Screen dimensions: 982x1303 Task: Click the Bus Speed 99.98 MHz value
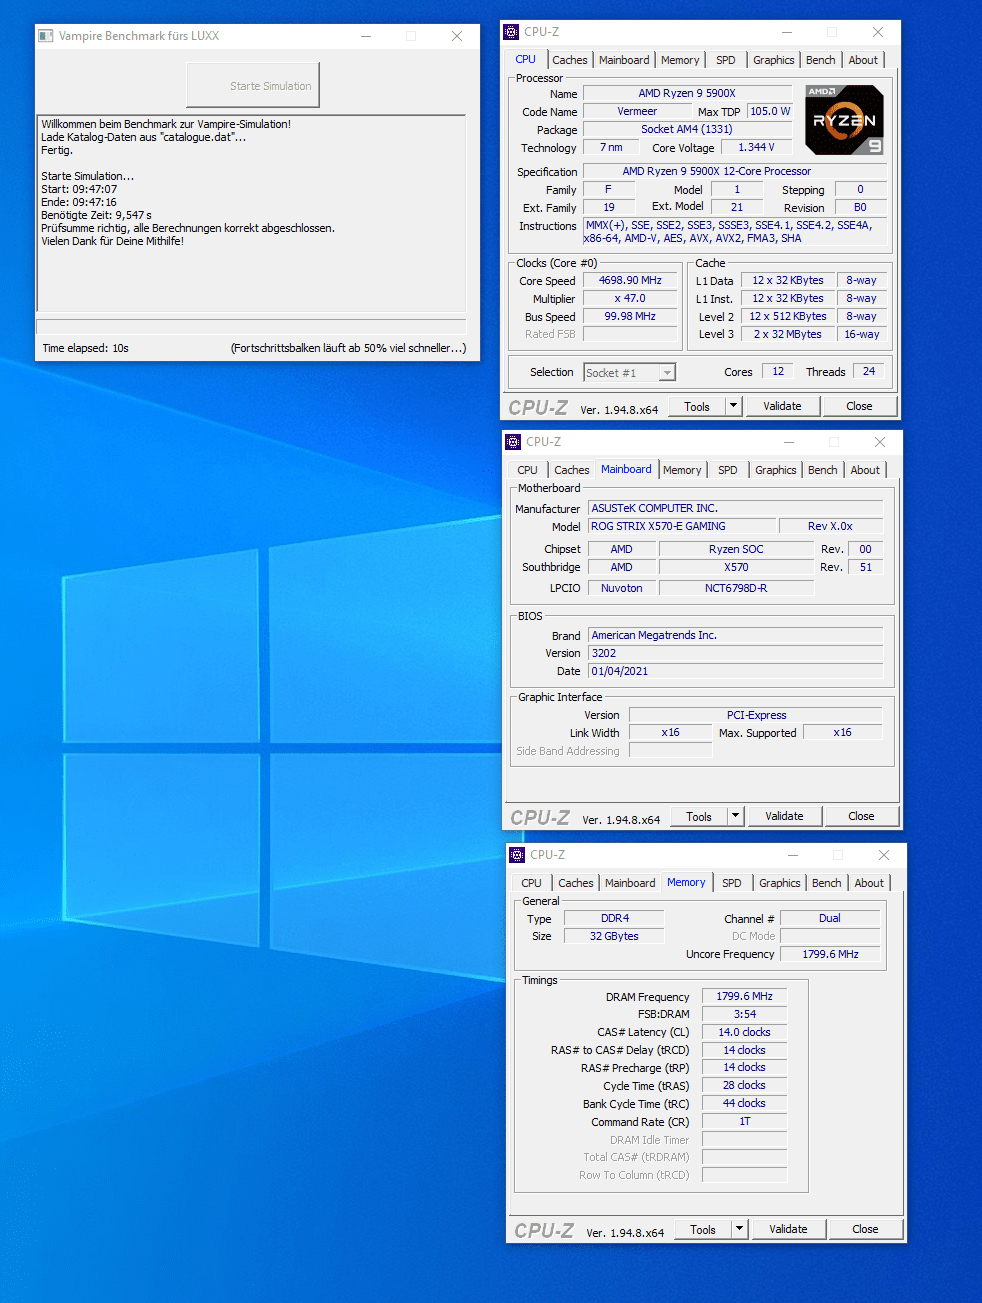tap(630, 316)
